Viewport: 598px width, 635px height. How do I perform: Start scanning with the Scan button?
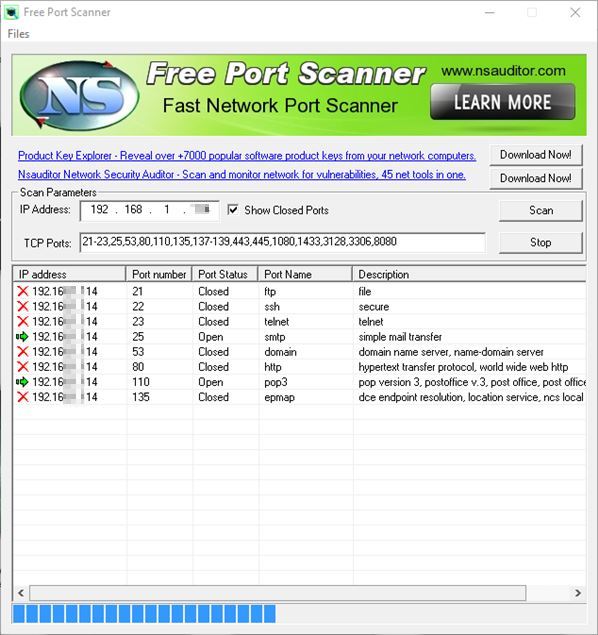(541, 211)
